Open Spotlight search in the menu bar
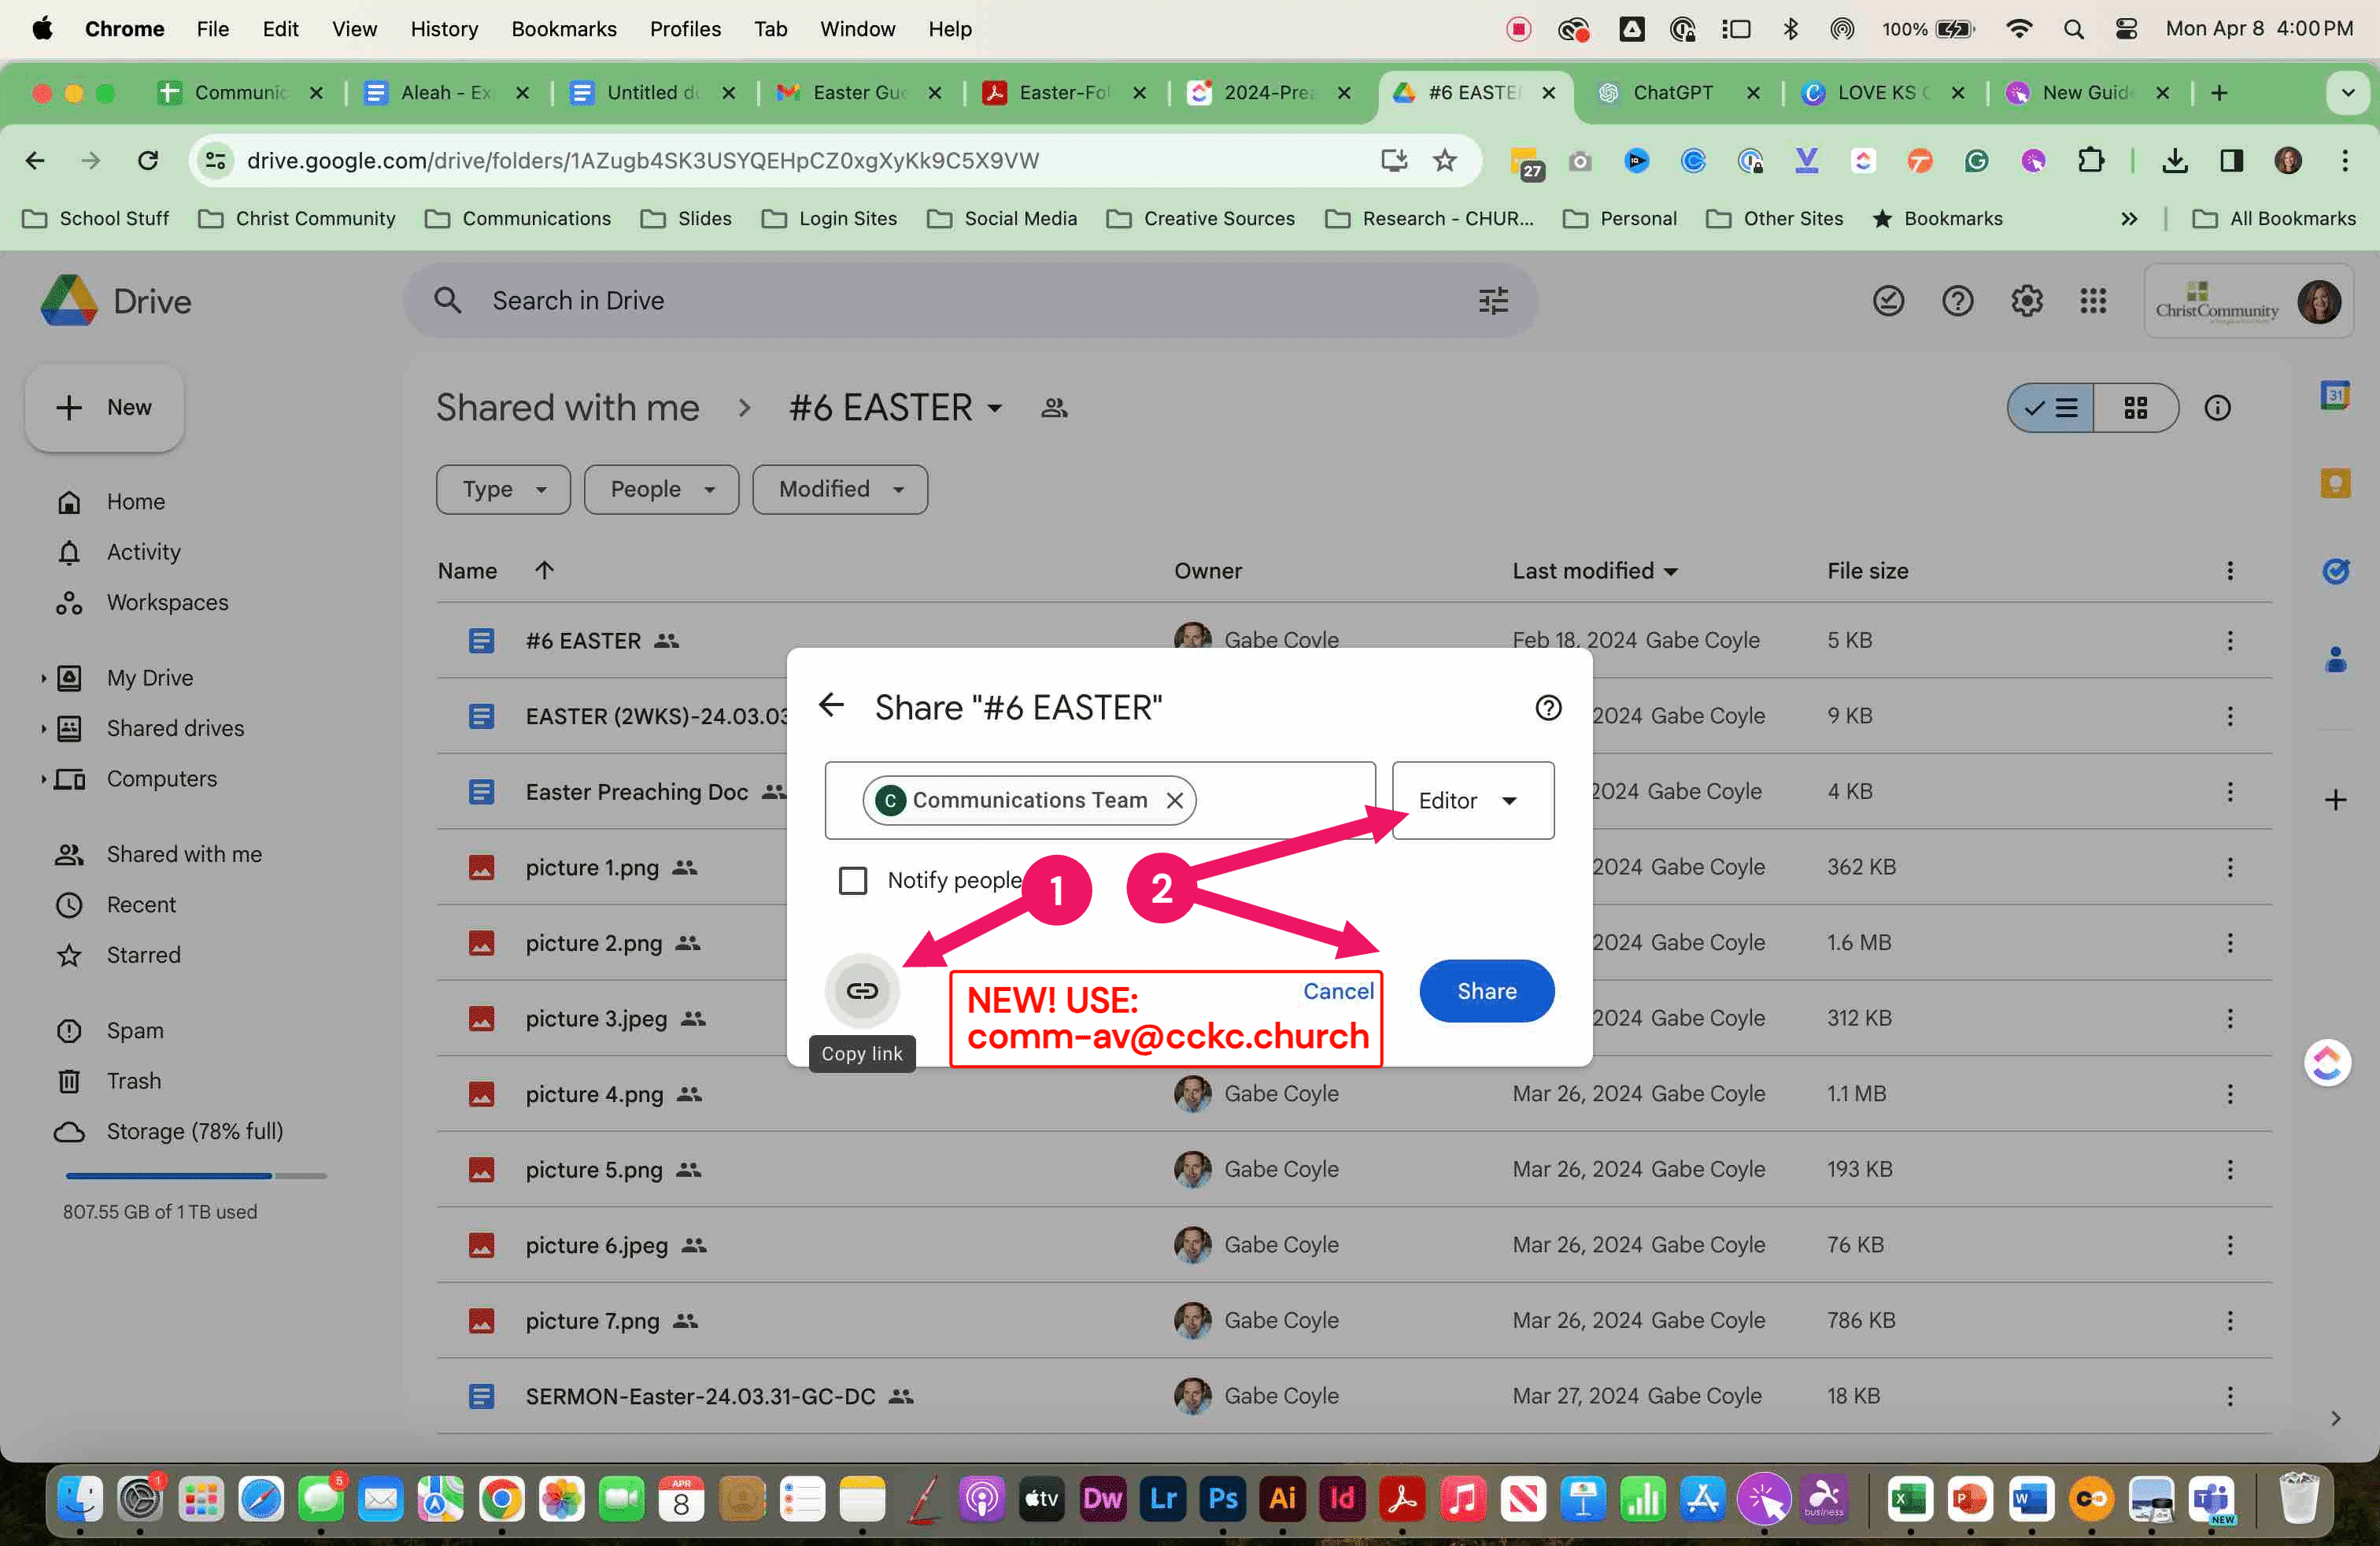The width and height of the screenshot is (2380, 1546). (x=2073, y=29)
